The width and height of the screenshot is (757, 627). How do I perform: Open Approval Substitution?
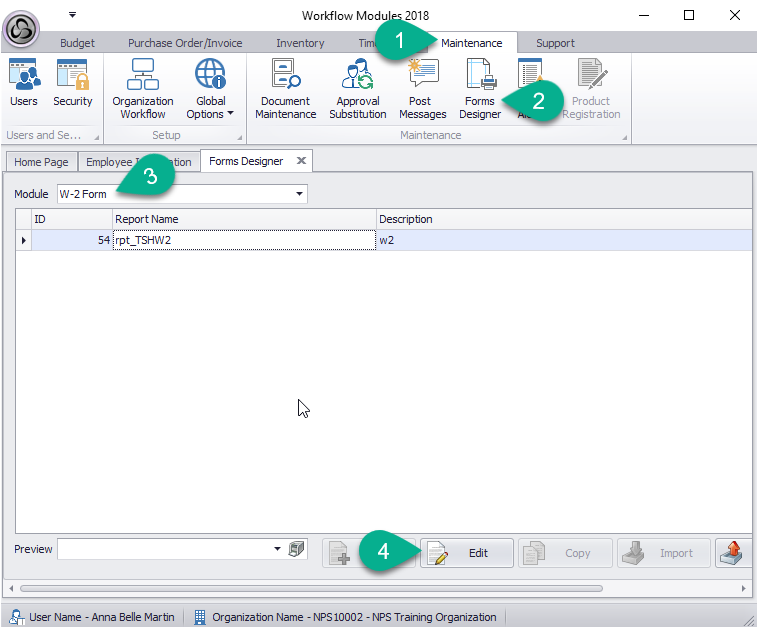[358, 89]
